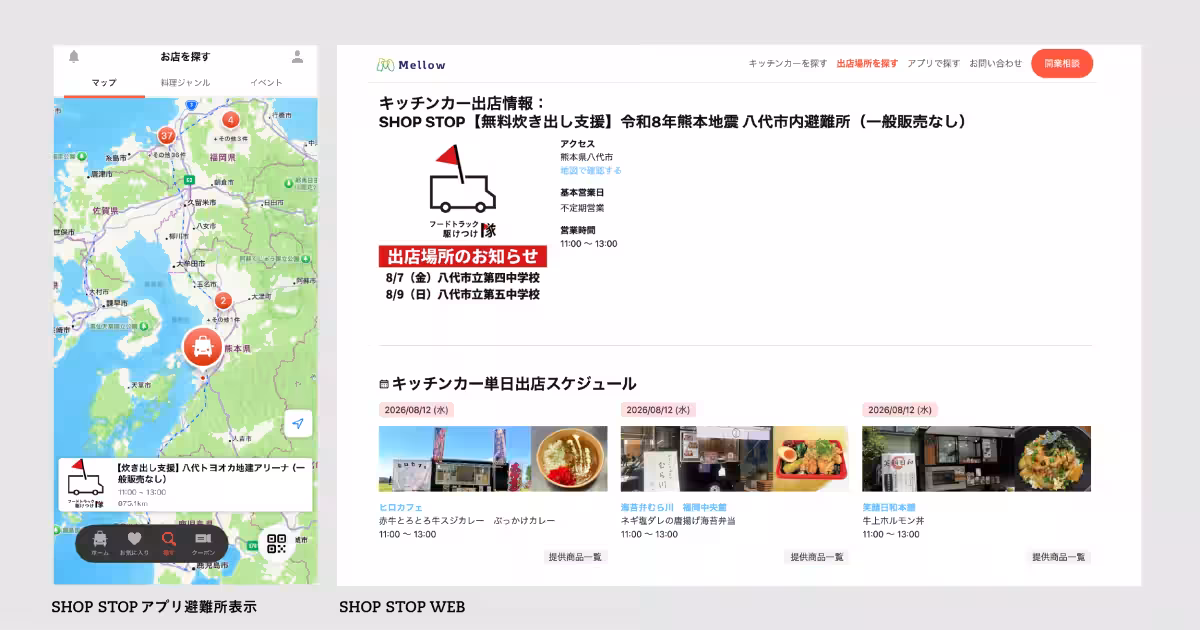Open 出店場所を探す menu item
Screen dimensions: 1200x630
click(867, 63)
